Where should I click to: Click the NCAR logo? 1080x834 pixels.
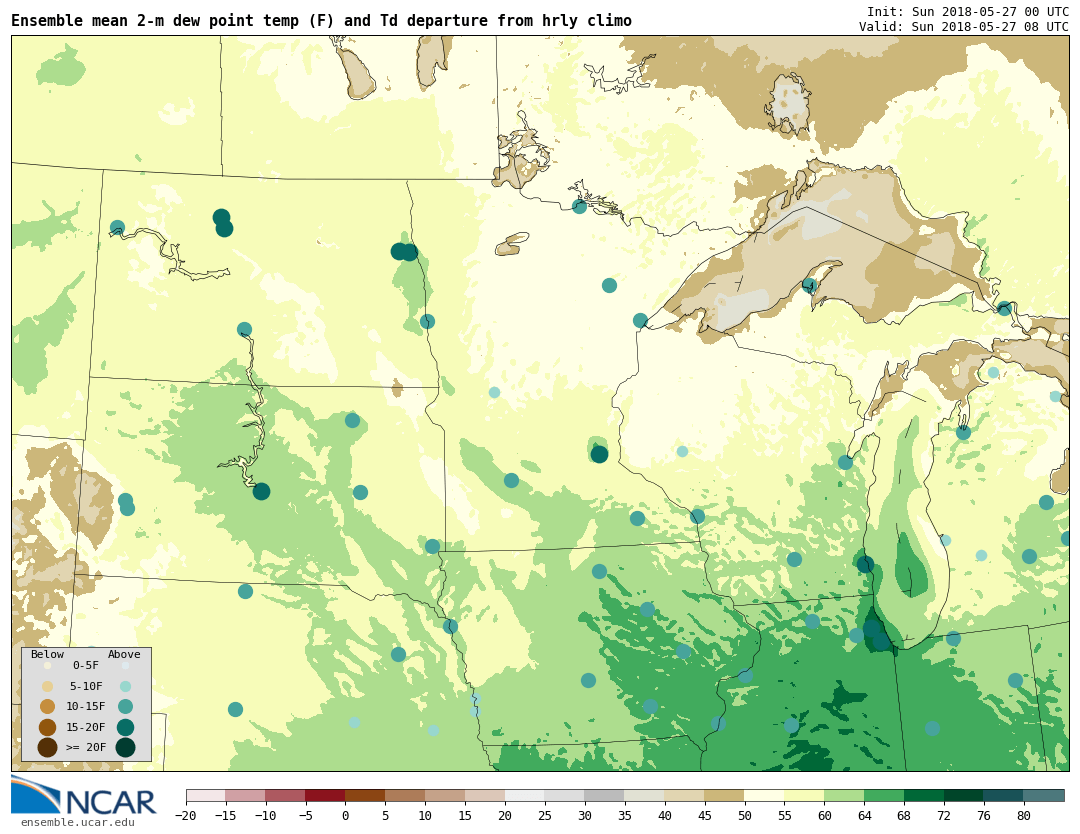(83, 795)
